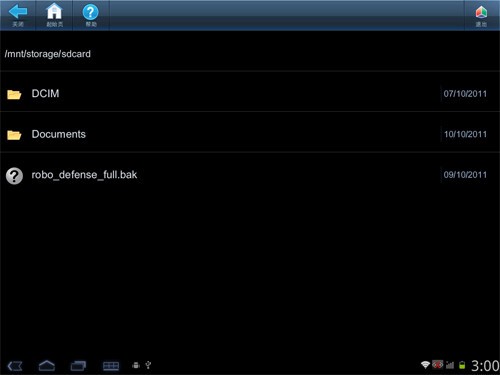Tap the red status icon beside Wi-Fi
The image size is (500, 375).
pyautogui.click(x=438, y=365)
